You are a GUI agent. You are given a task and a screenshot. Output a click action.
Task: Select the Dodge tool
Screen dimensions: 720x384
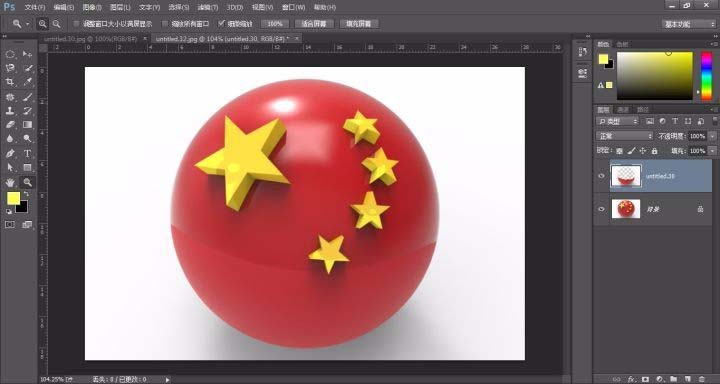[28, 138]
